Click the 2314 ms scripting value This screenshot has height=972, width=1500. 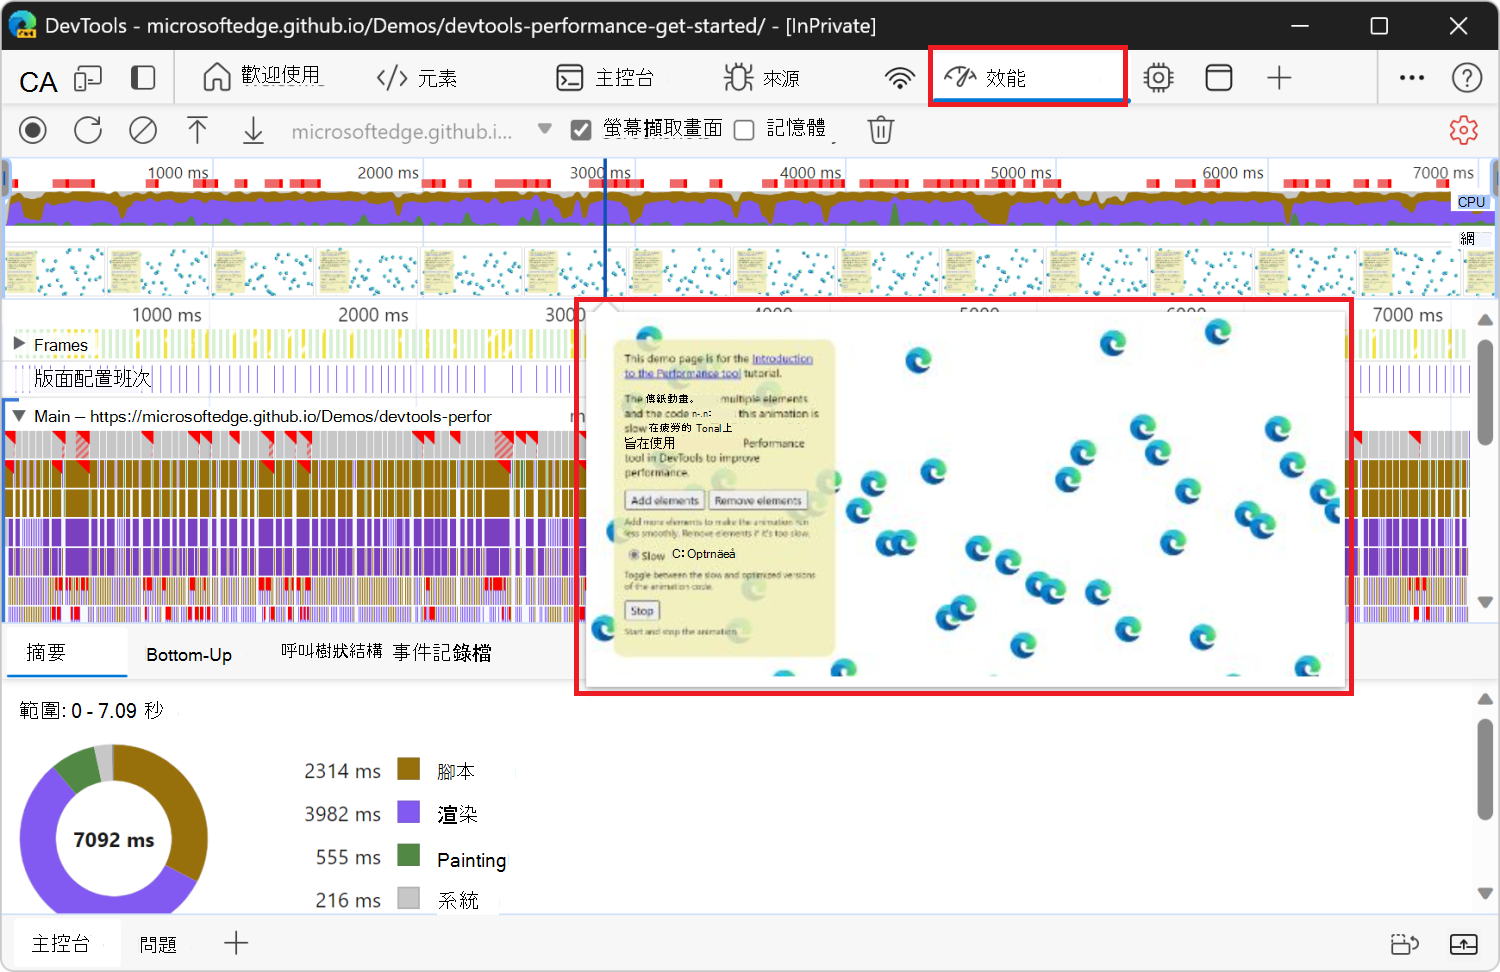342,771
